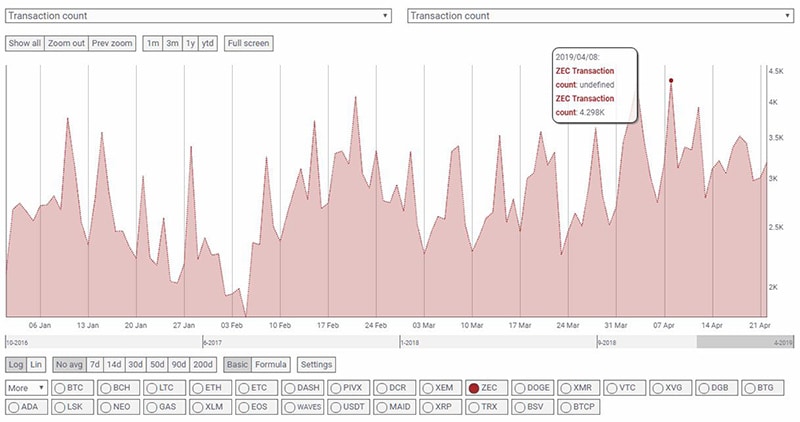The image size is (800, 422).
Task: Open the chart in Full screen
Action: (x=248, y=43)
